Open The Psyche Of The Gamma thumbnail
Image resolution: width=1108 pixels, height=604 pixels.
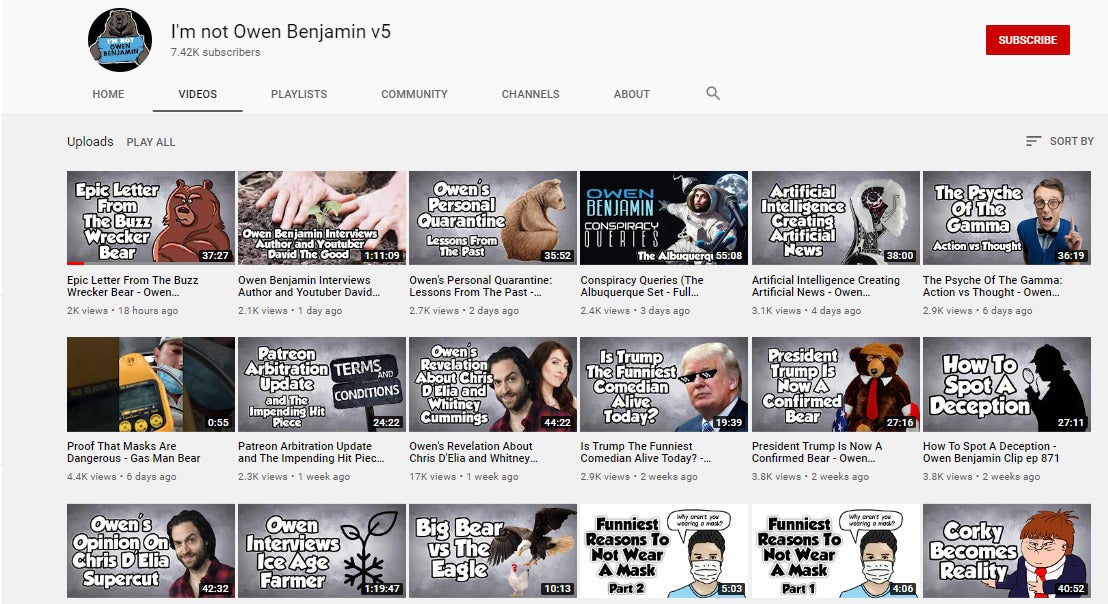(x=1006, y=218)
